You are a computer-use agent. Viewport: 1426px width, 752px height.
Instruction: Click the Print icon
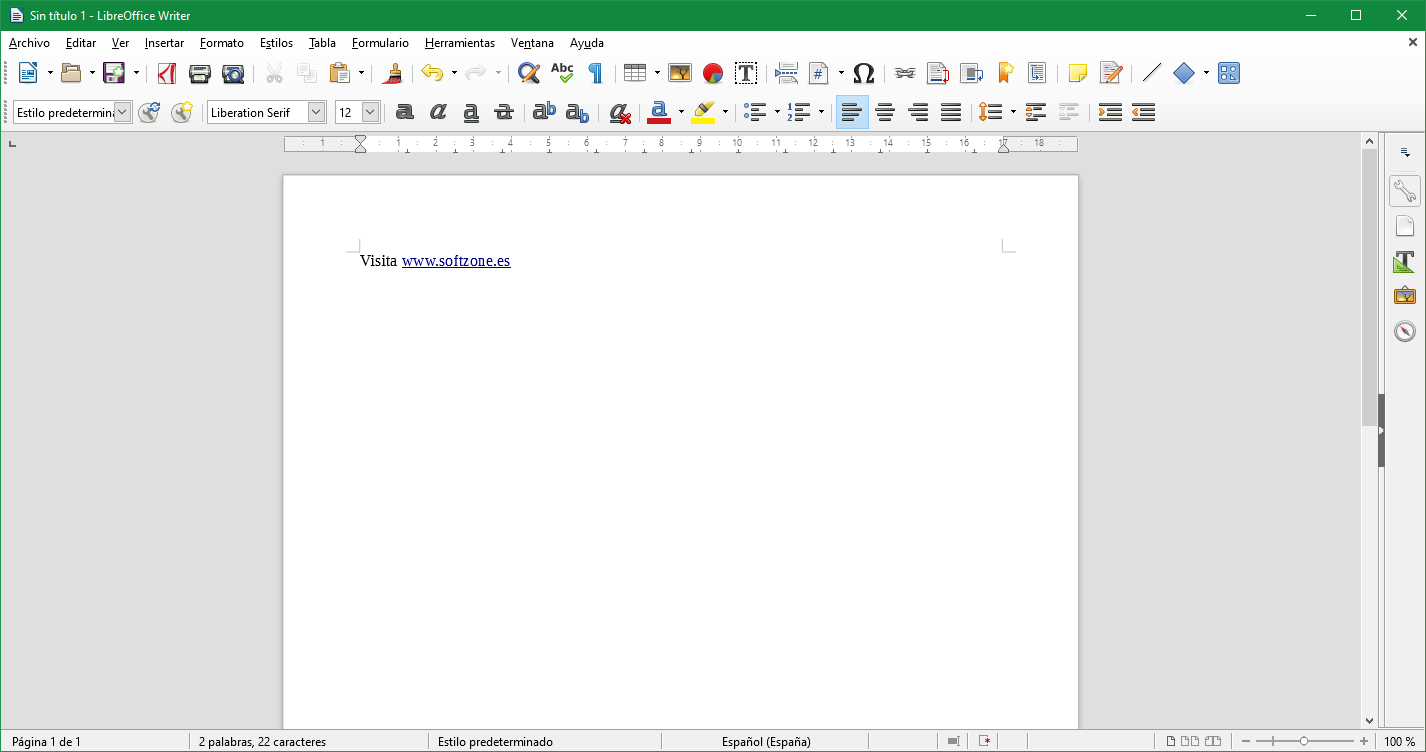(x=200, y=73)
